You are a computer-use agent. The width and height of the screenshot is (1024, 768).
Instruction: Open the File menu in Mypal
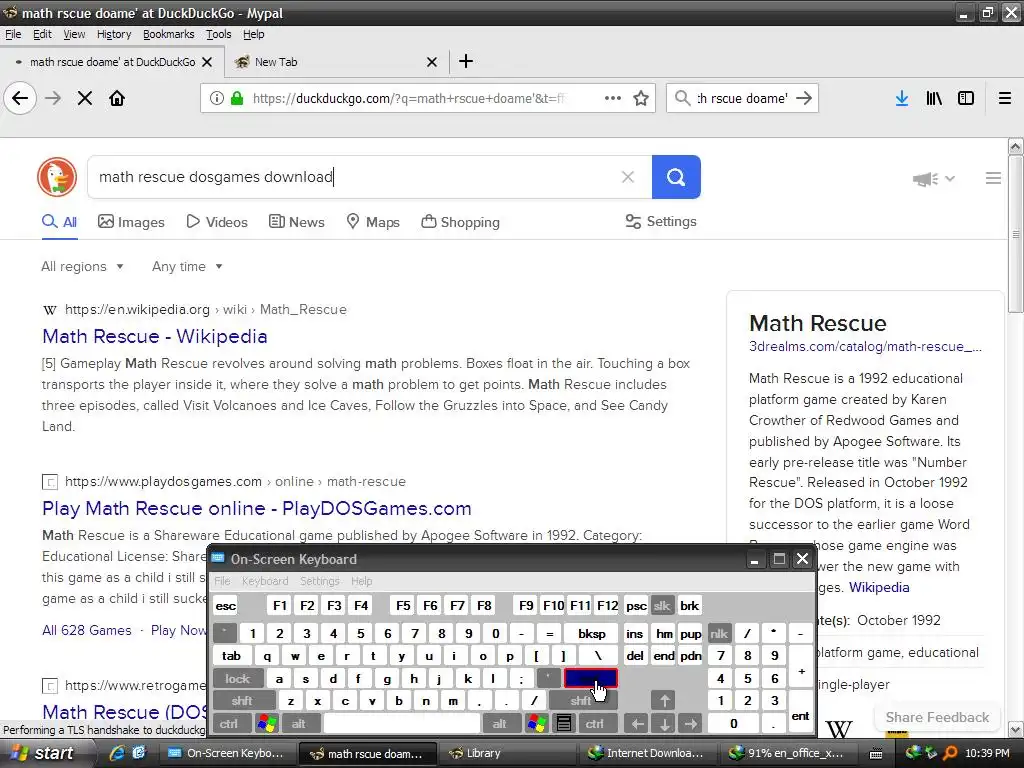[13, 34]
